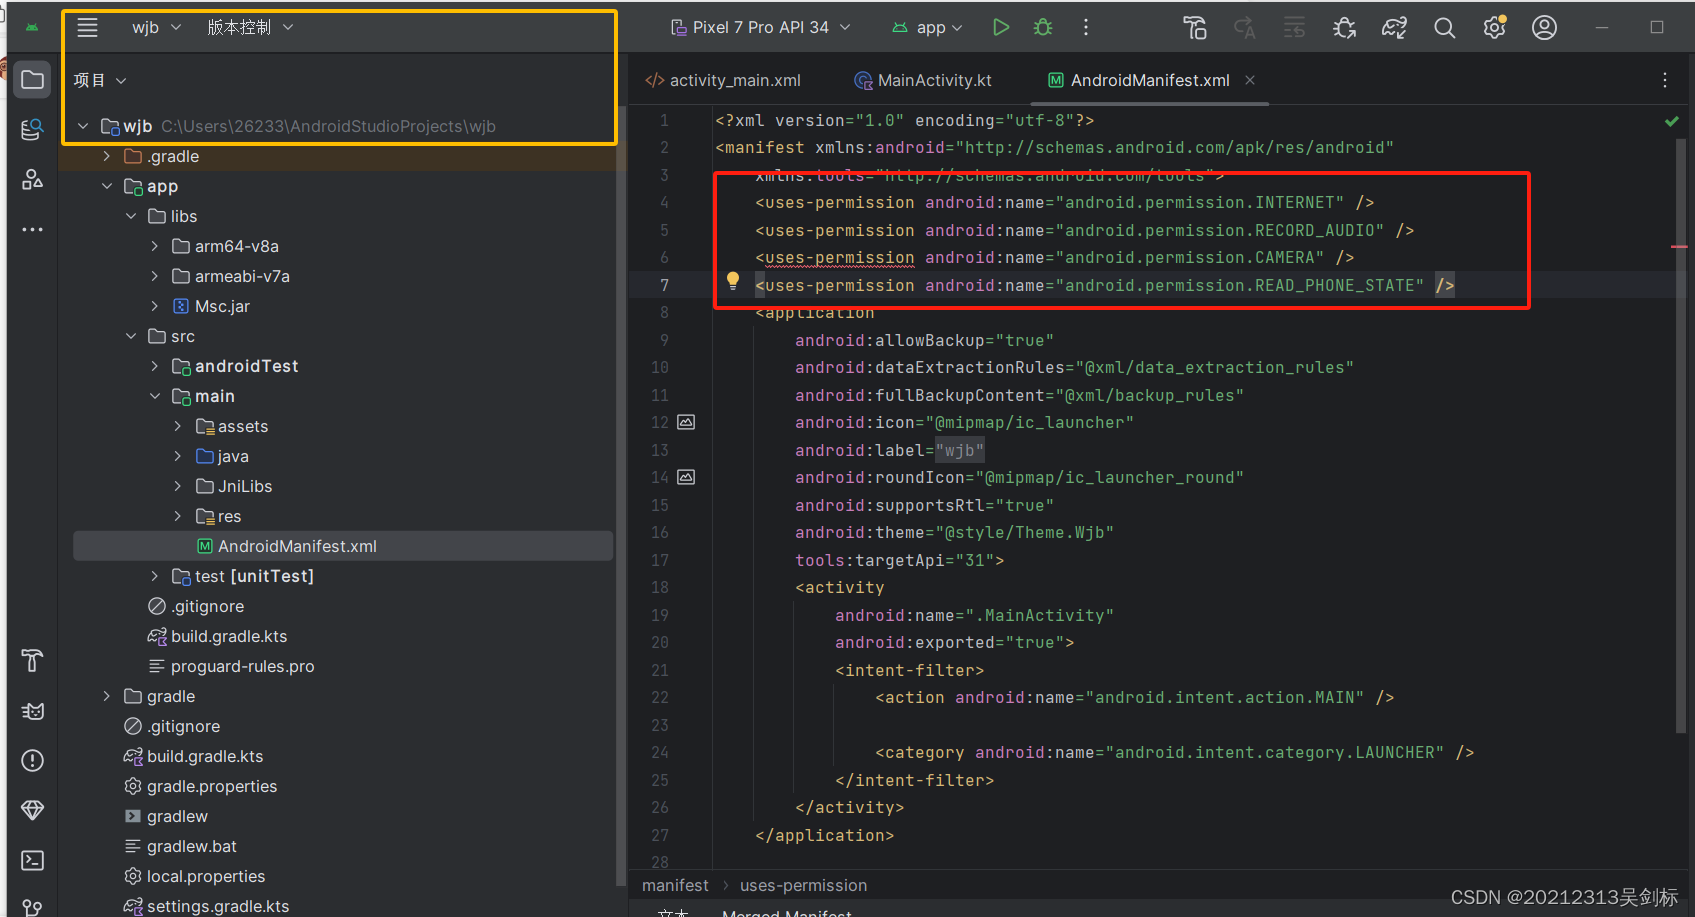This screenshot has height=917, width=1695.
Task: Show more tool windows ellipsis
Action: (33, 230)
